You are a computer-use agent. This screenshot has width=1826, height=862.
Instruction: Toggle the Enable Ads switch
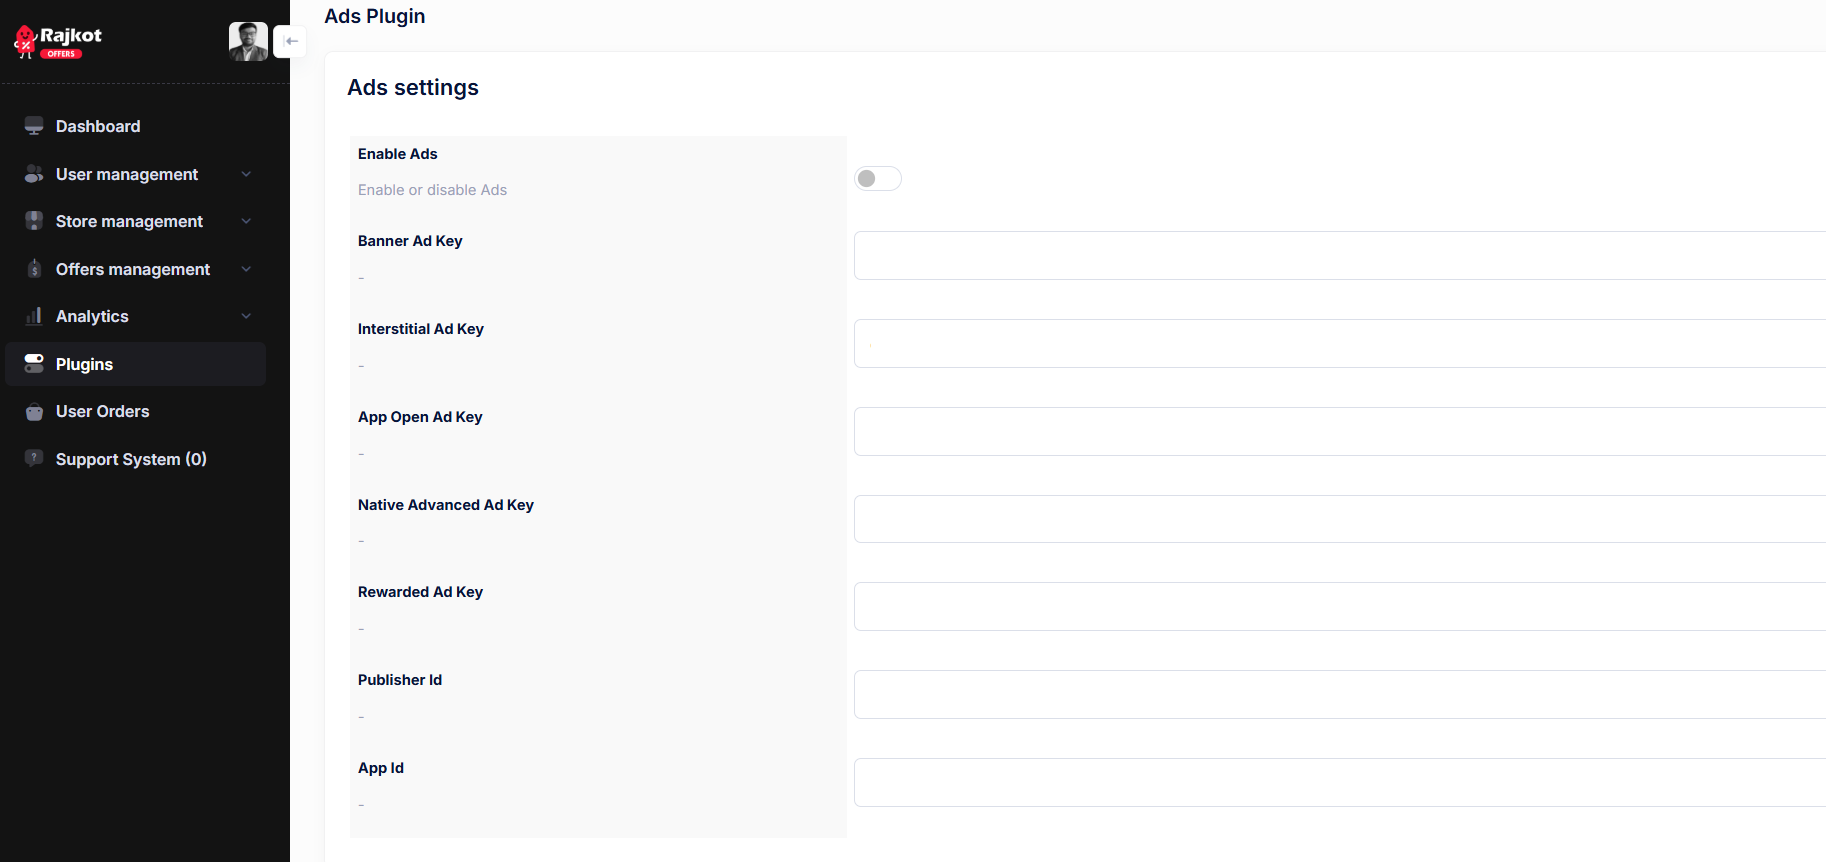pyautogui.click(x=877, y=179)
